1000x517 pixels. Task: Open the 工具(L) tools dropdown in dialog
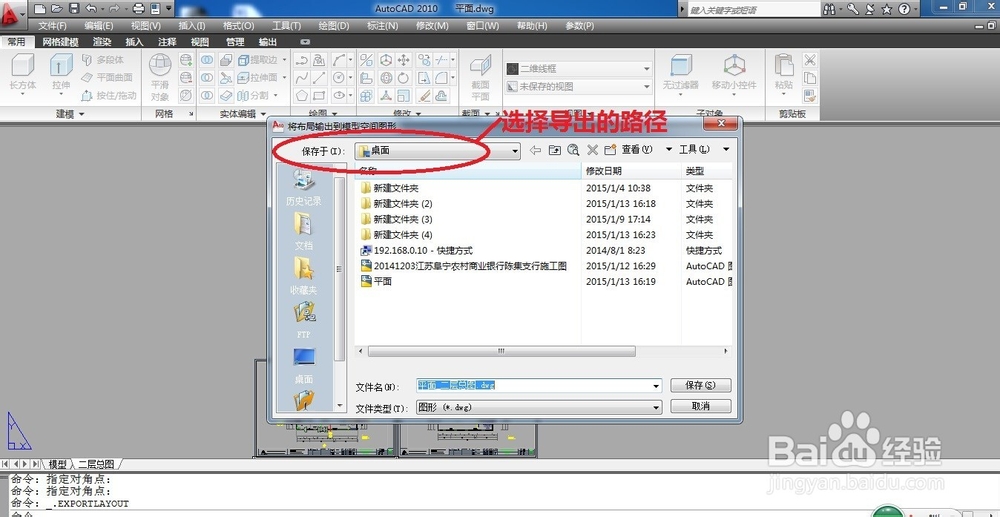click(x=704, y=150)
